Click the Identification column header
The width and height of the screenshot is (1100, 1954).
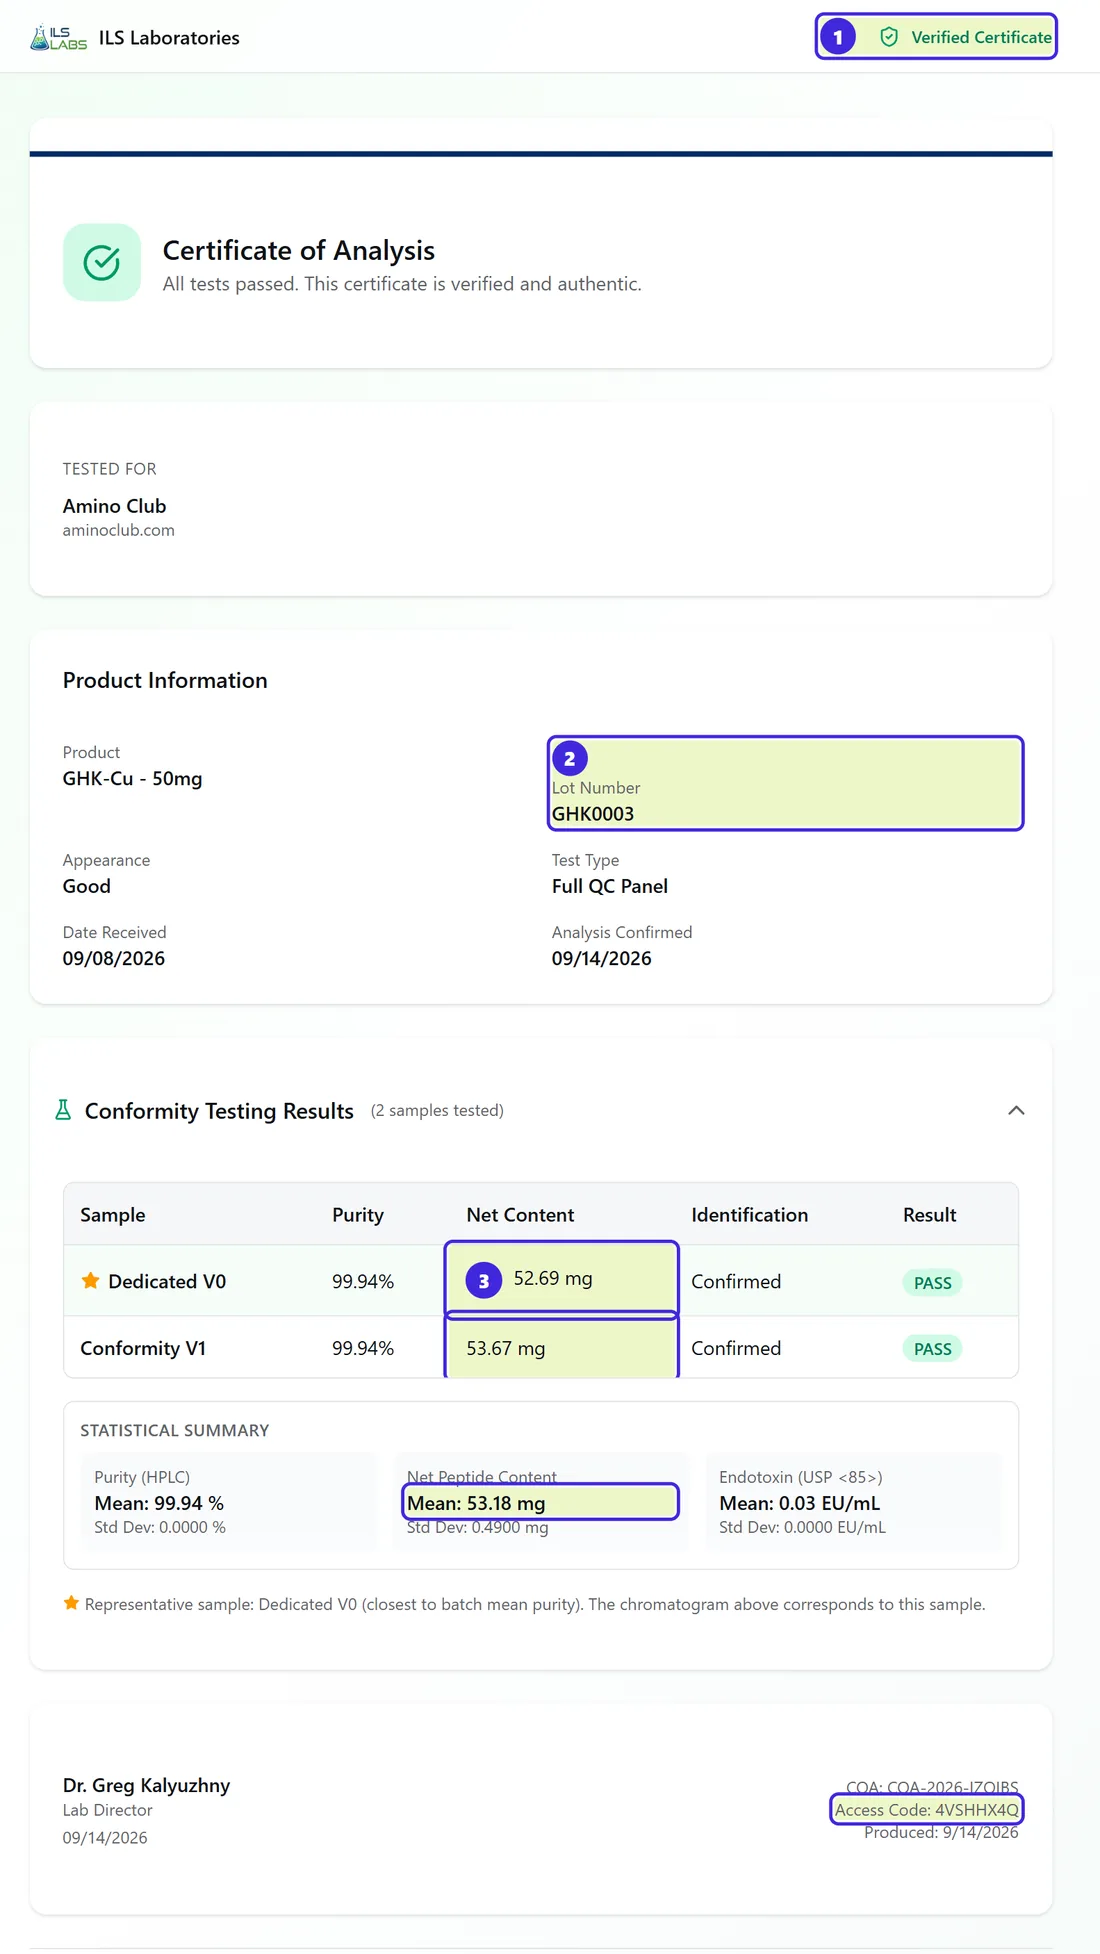(750, 1215)
